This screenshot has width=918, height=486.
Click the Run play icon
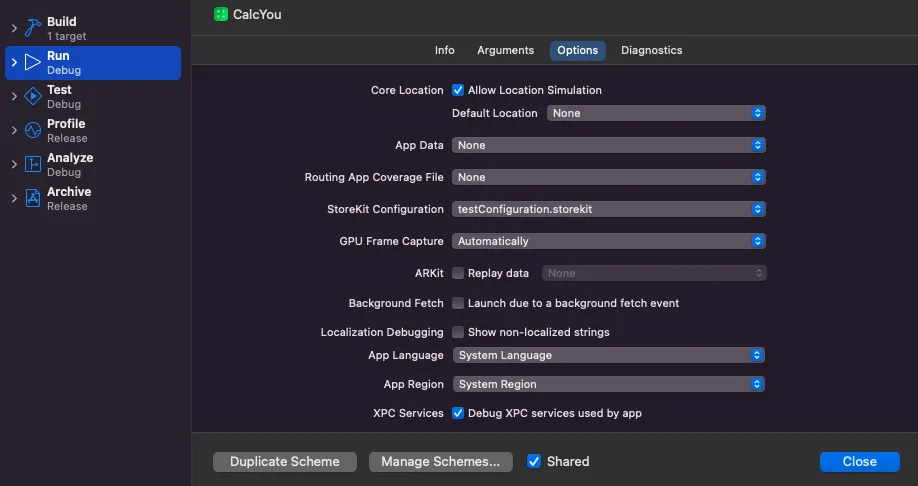[32, 63]
